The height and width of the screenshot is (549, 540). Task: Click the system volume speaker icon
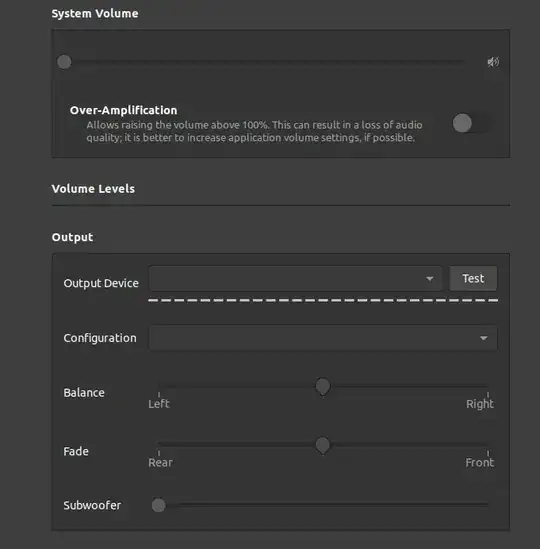(x=493, y=62)
